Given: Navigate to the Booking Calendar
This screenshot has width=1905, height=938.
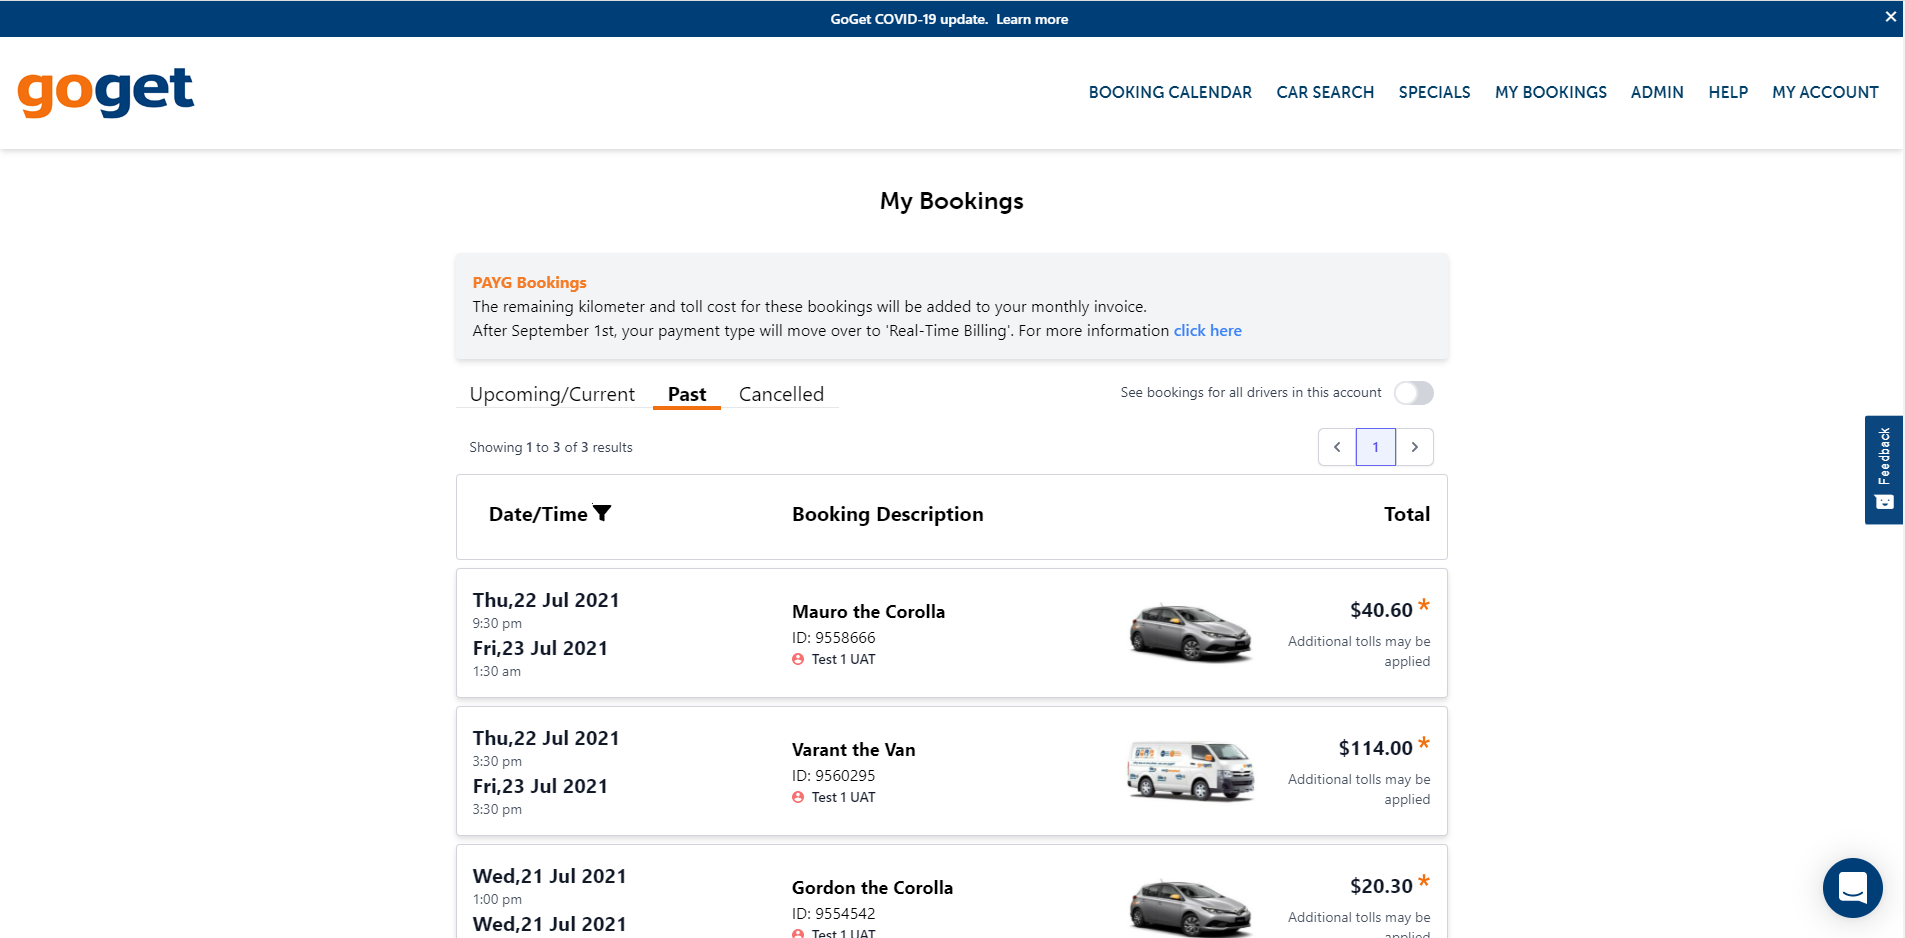Looking at the screenshot, I should [1169, 92].
